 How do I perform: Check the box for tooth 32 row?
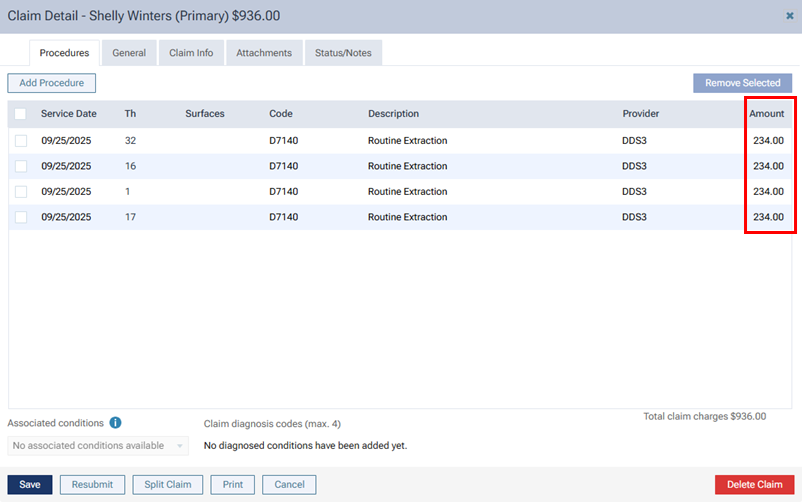[21, 141]
